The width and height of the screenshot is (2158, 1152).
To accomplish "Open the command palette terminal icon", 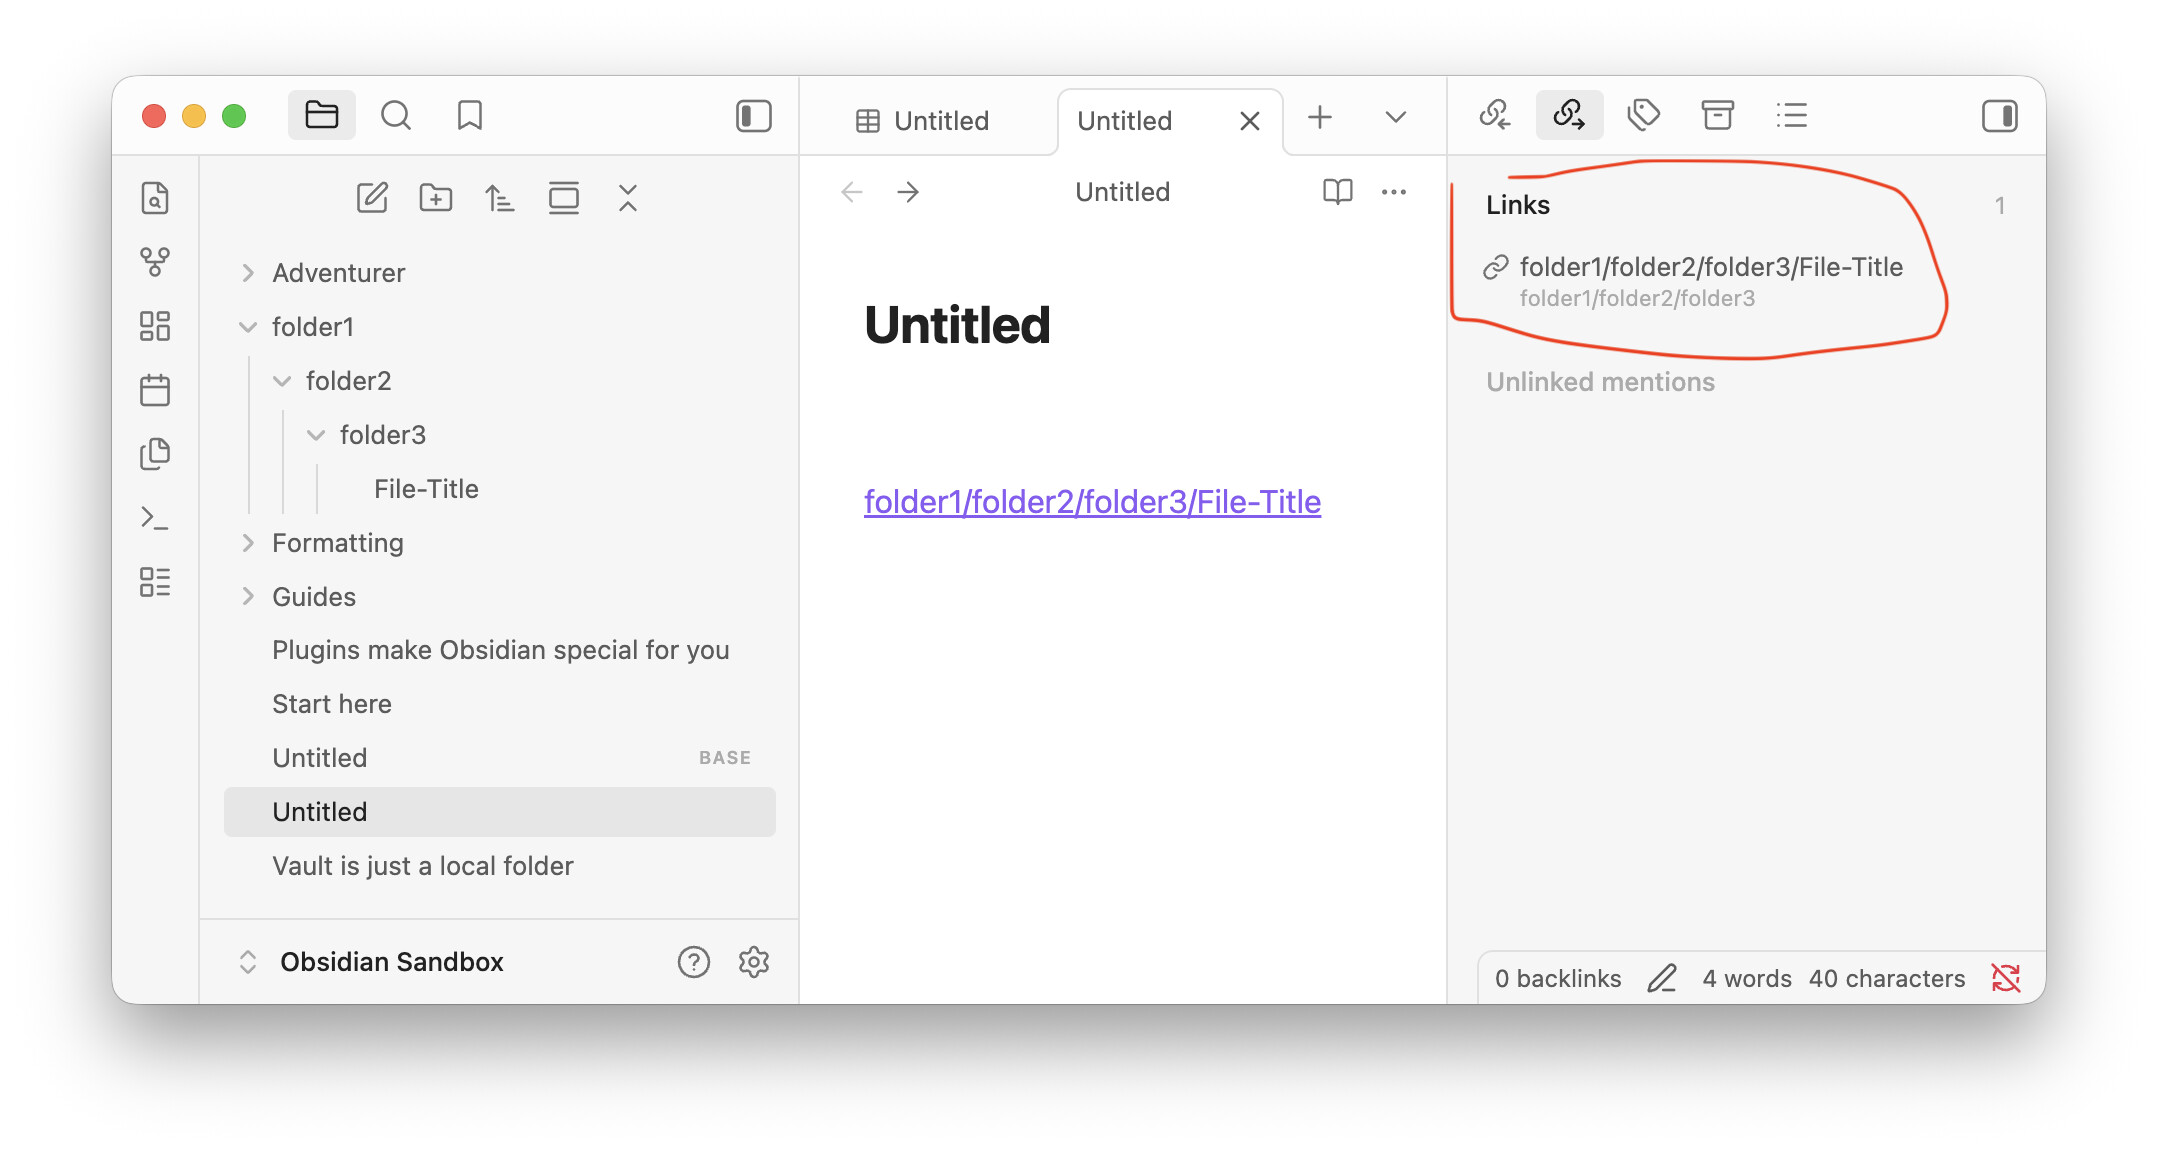I will coord(155,518).
